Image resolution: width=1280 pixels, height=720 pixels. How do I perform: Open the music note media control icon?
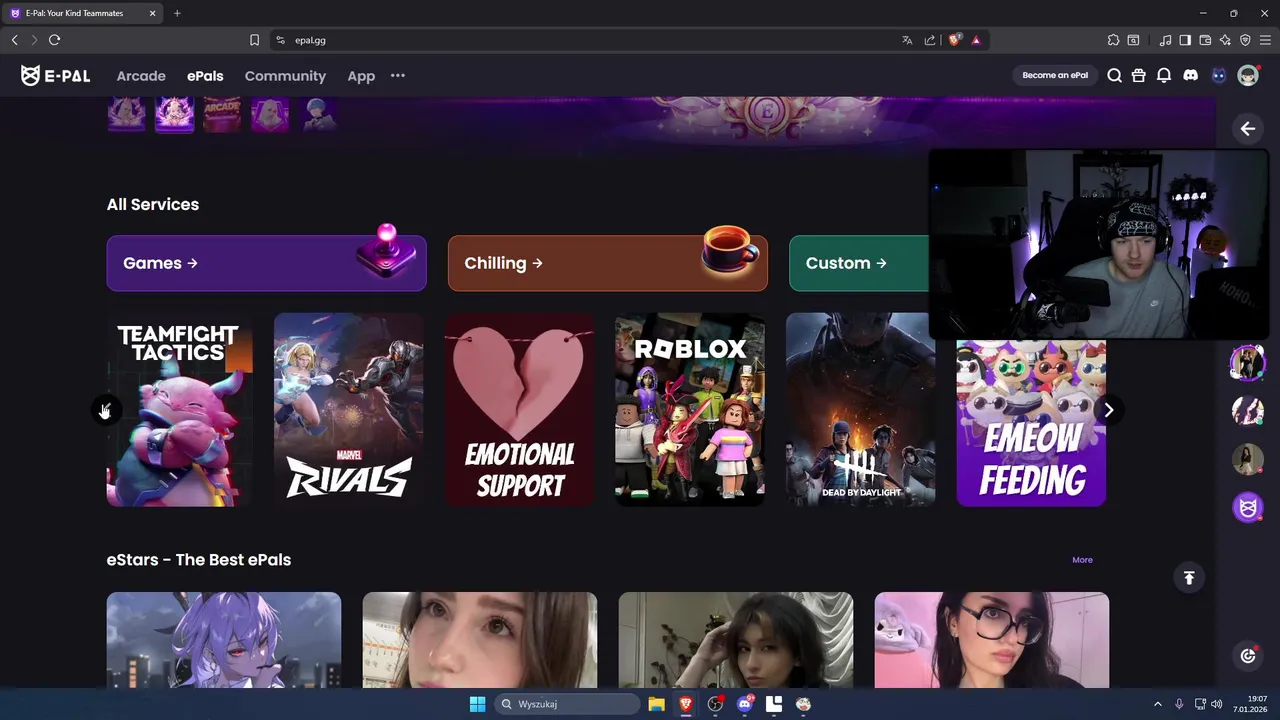(x=1165, y=40)
